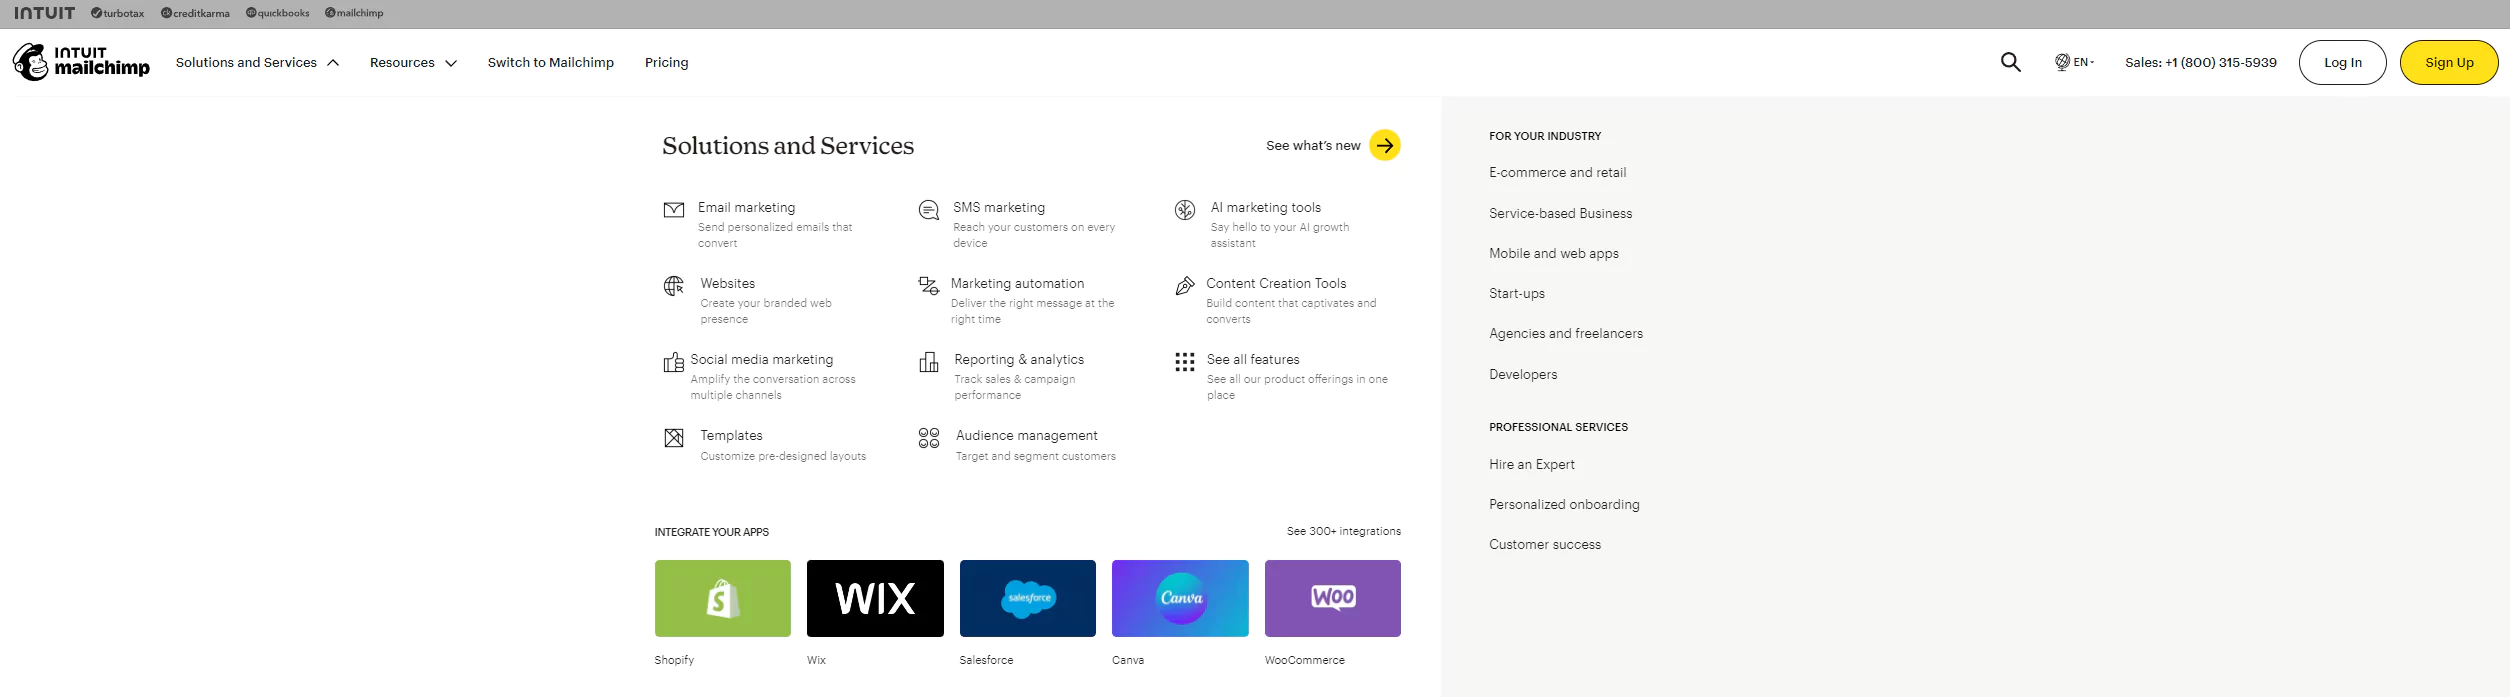Click the Email marketing envelope icon
The width and height of the screenshot is (2510, 697).
coord(674,210)
